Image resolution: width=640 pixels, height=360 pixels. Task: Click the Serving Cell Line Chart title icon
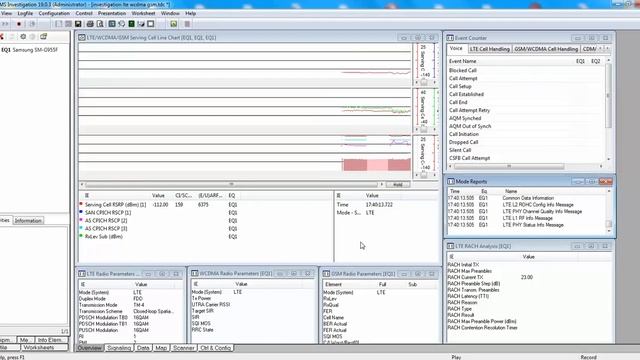[x=82, y=38]
